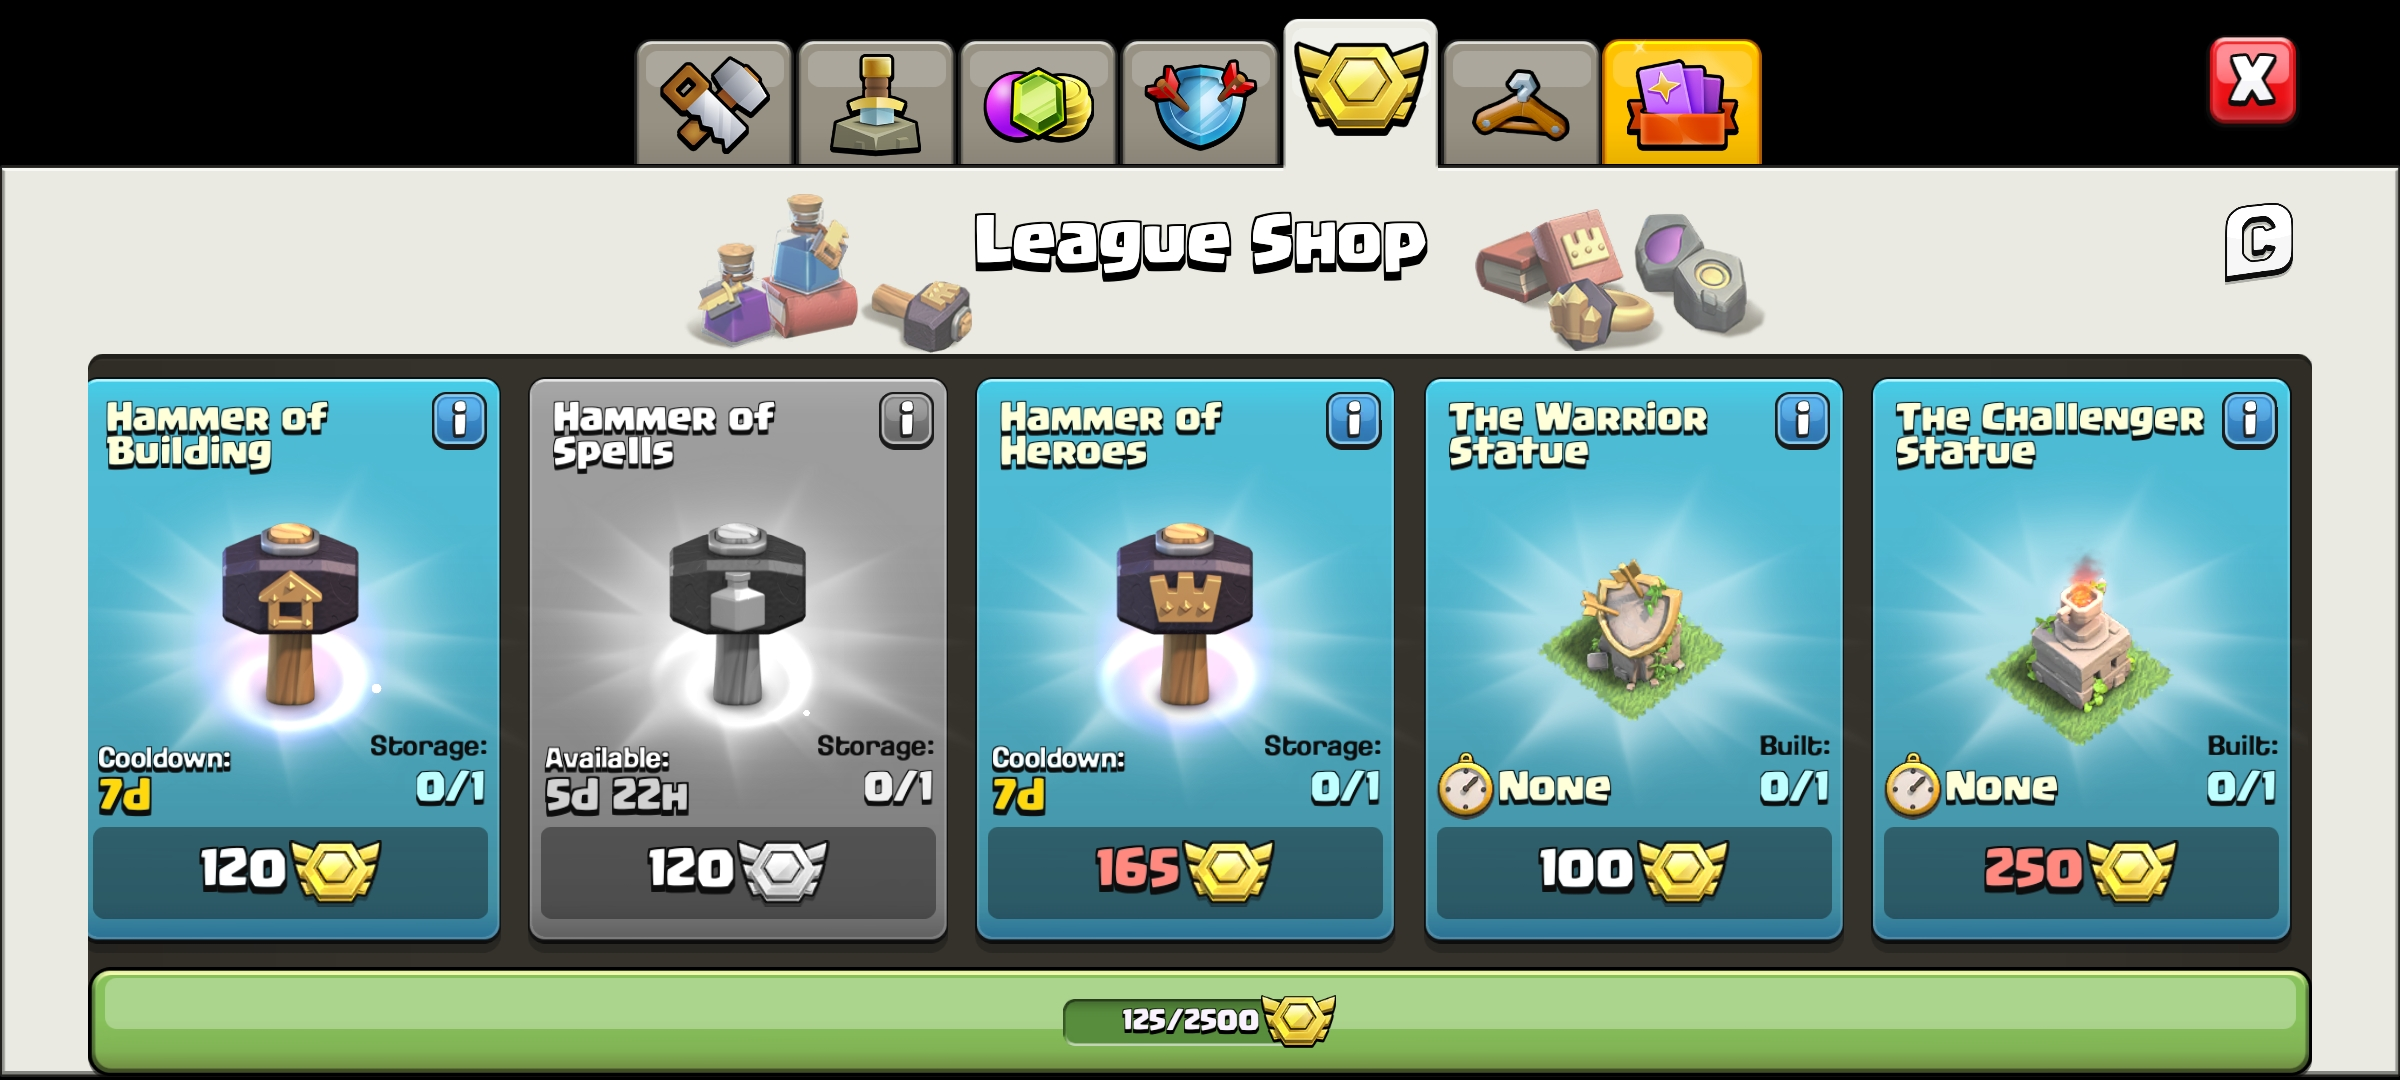Show info for Hammer of Heroes
Image resolution: width=2400 pixels, height=1080 pixels.
pos(1353,420)
